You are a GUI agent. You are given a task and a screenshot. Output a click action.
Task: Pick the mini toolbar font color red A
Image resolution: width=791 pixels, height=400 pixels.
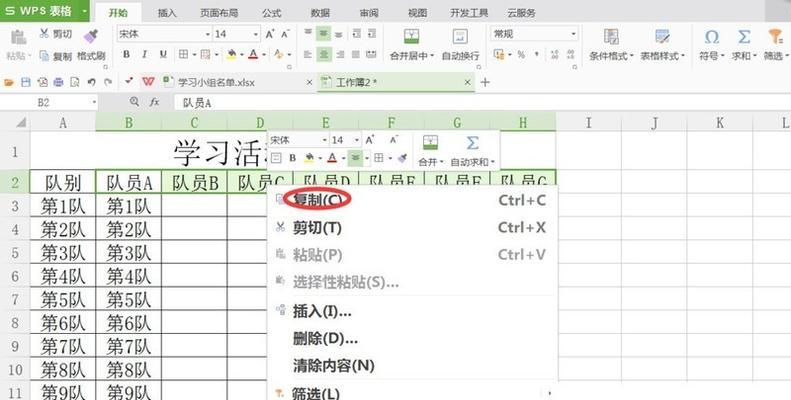pos(332,158)
